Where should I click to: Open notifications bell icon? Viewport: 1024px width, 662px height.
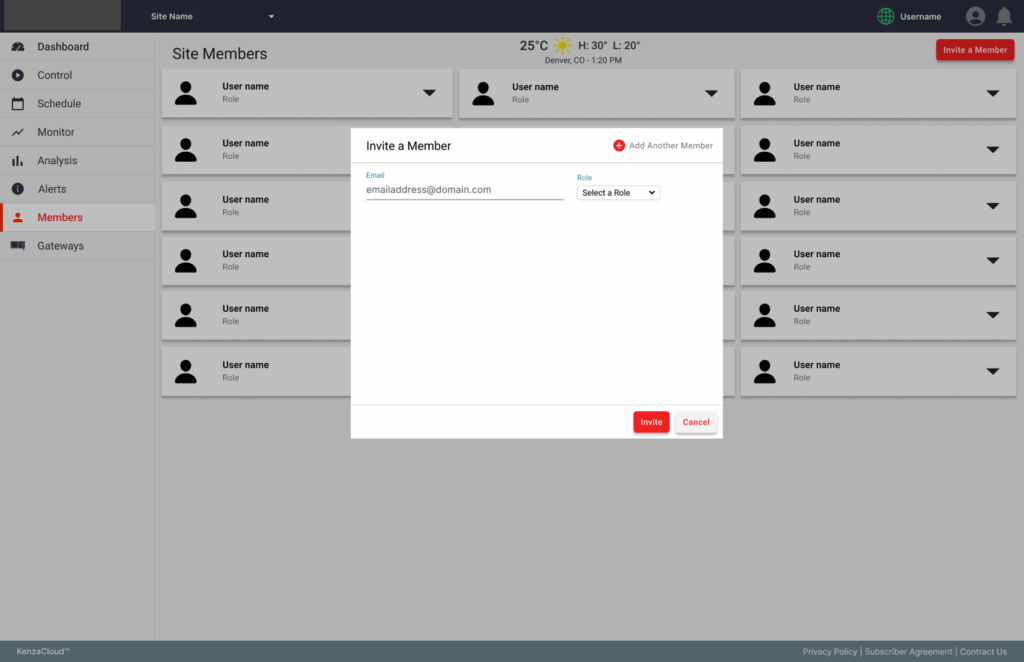point(1004,16)
